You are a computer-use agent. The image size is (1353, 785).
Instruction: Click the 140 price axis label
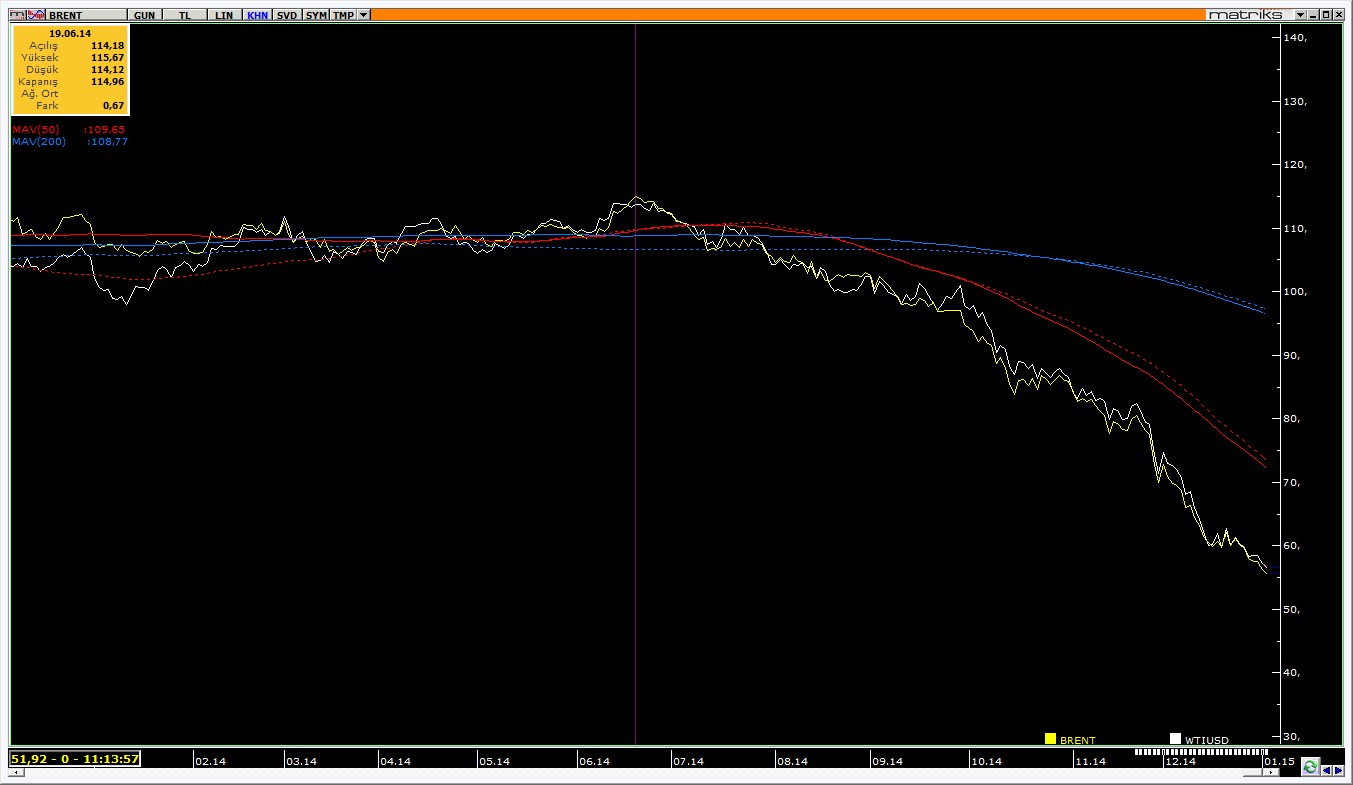pos(1295,37)
